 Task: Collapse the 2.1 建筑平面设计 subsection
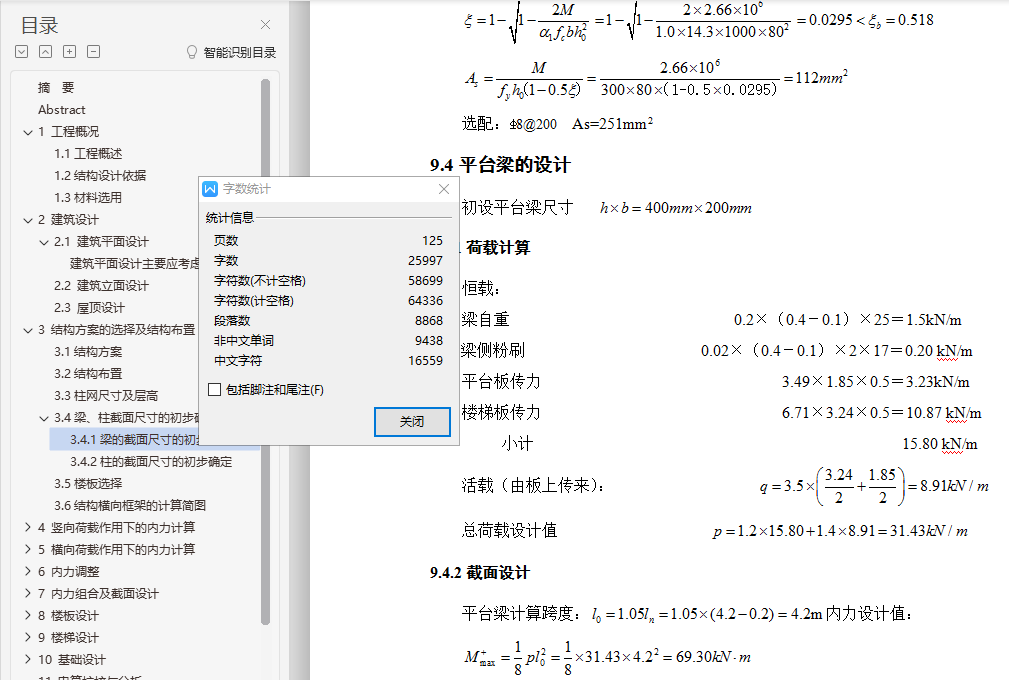click(x=44, y=242)
